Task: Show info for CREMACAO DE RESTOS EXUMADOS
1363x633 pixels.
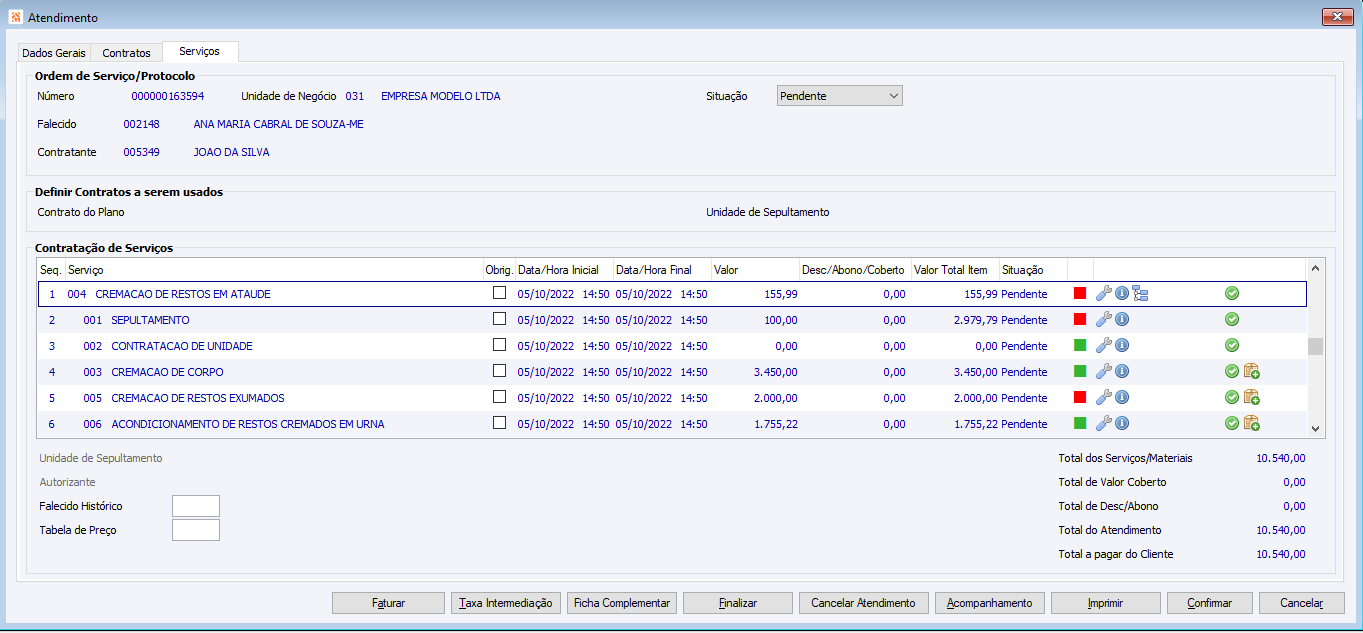Action: tap(1122, 398)
